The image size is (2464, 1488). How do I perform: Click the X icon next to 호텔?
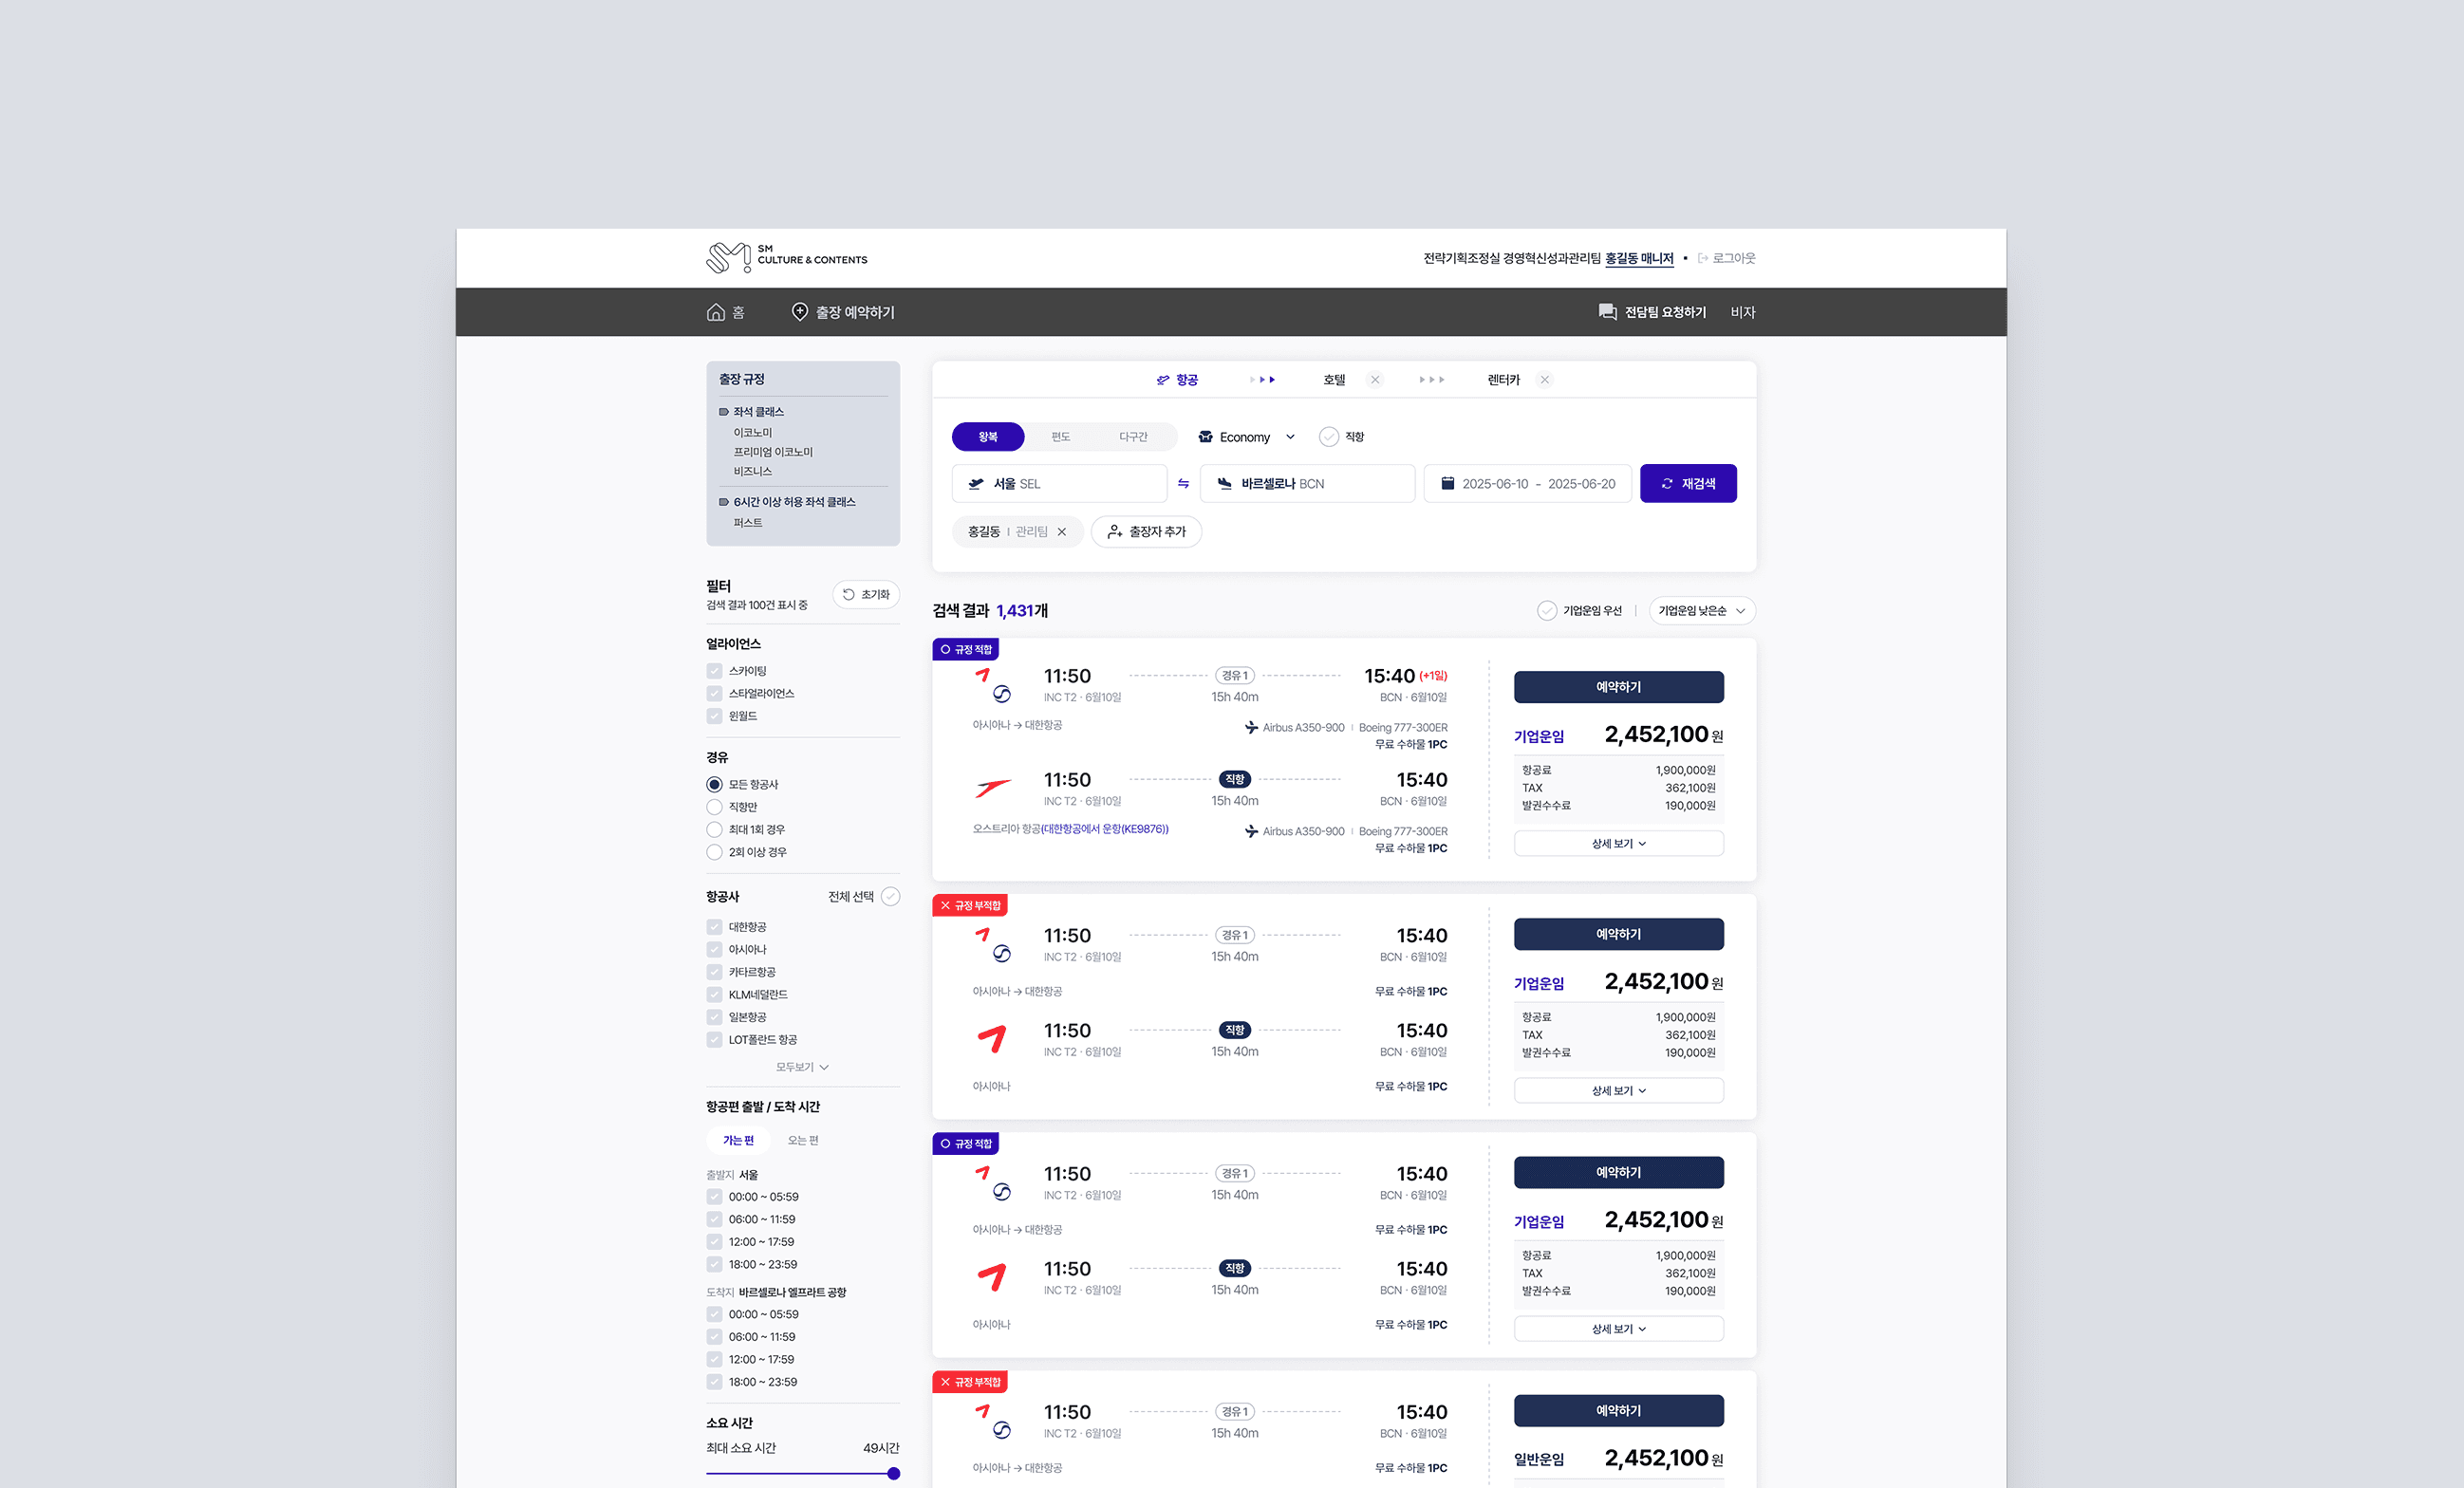(x=1375, y=380)
